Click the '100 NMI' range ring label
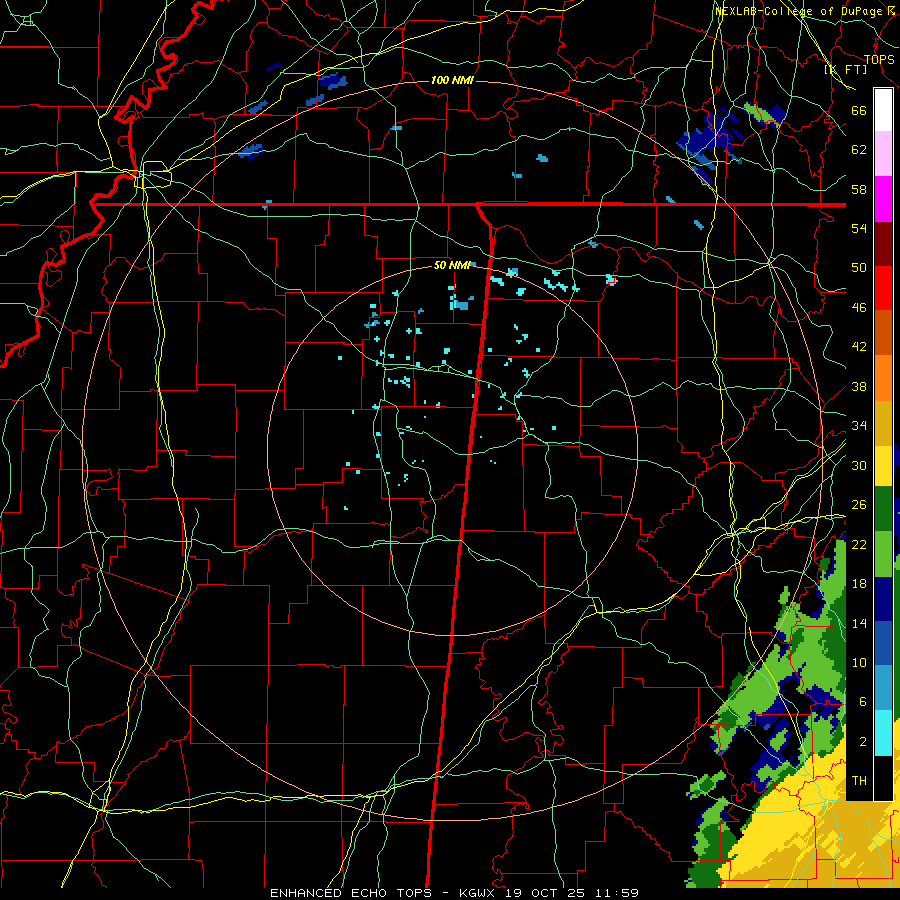900x900 pixels. point(452,80)
